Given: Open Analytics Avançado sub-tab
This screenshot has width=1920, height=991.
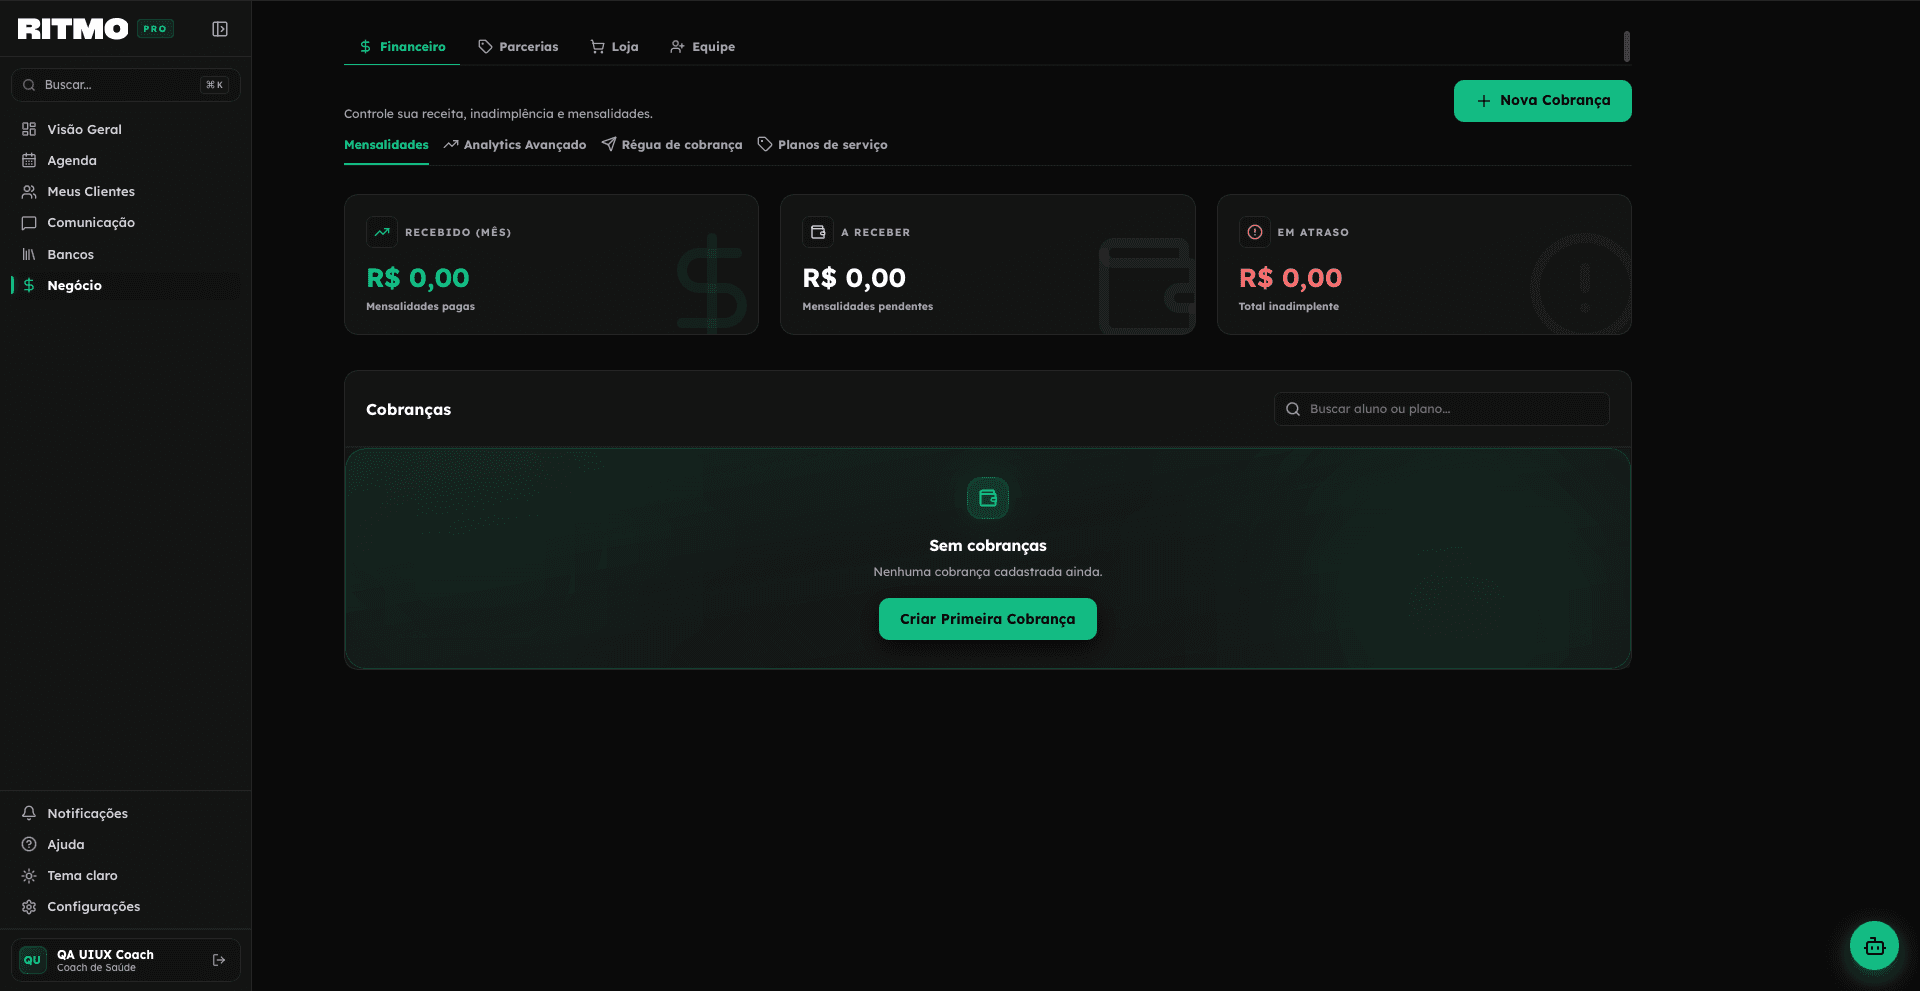Looking at the screenshot, I should (515, 145).
